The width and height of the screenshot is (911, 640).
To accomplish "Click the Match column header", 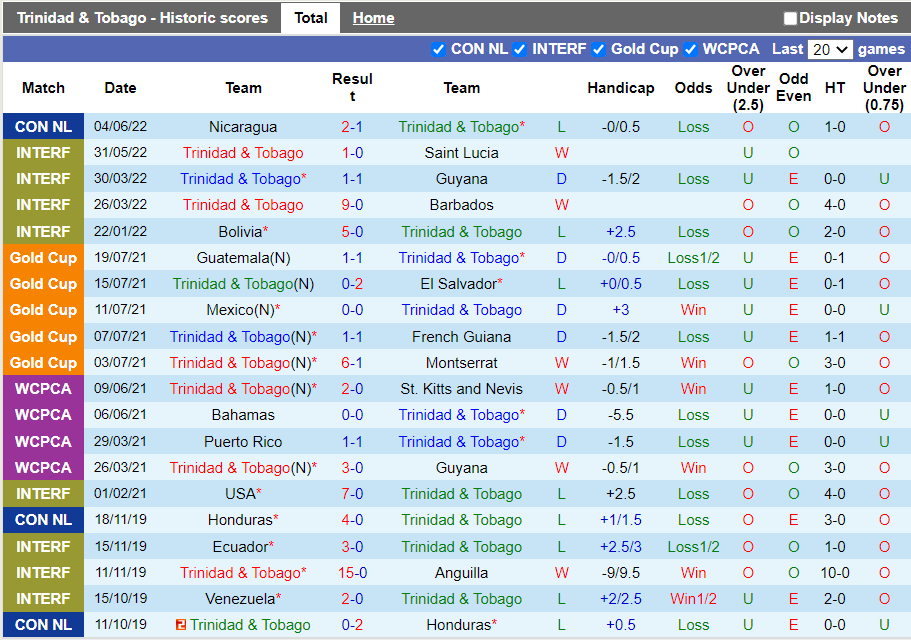I will (x=43, y=88).
